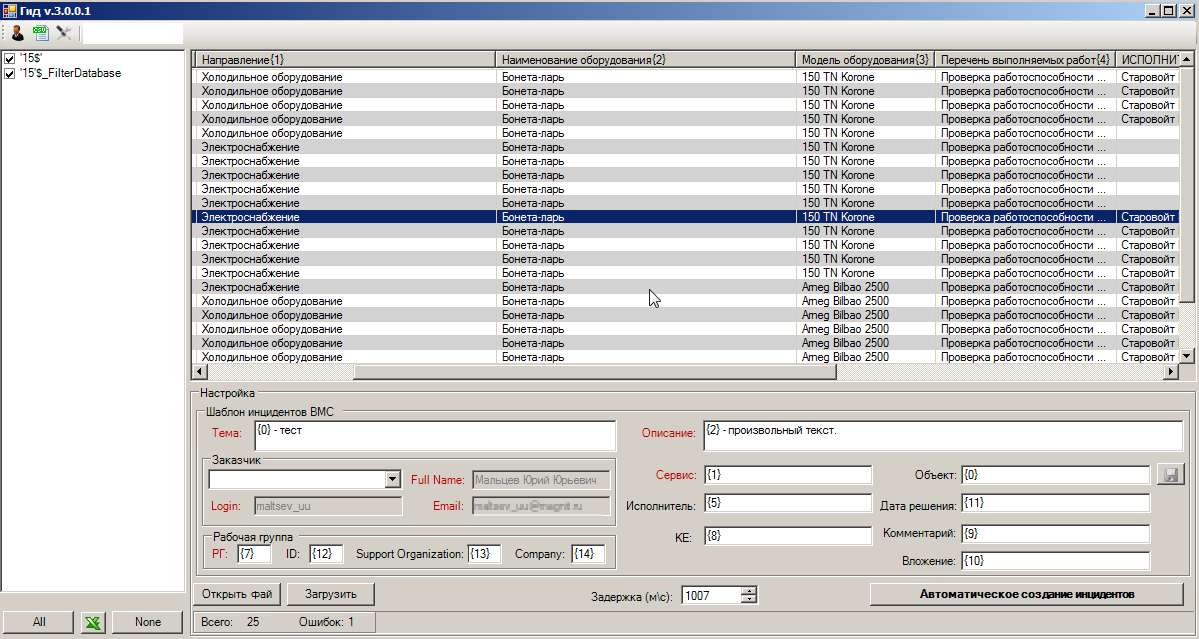Toggle the '15'$_FilterDatabase checkbox
The height and width of the screenshot is (639, 1199).
click(9, 73)
